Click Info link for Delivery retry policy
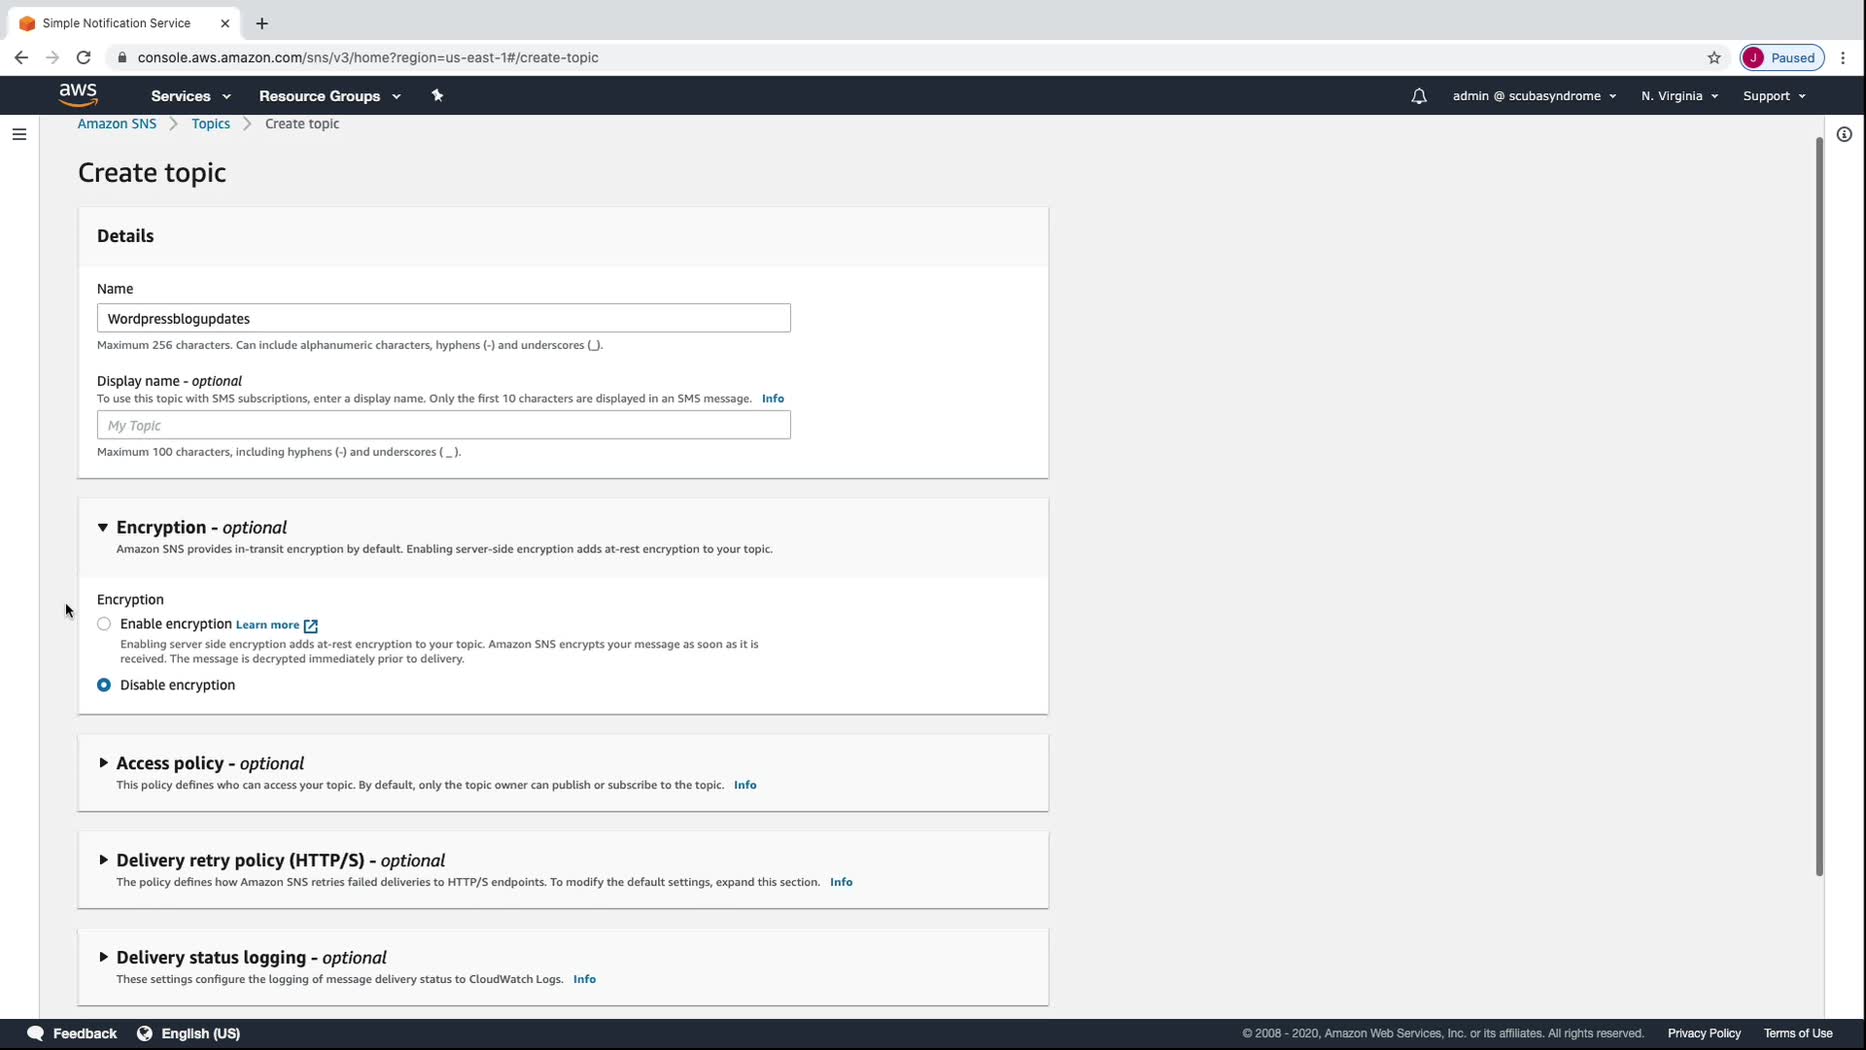 (841, 882)
